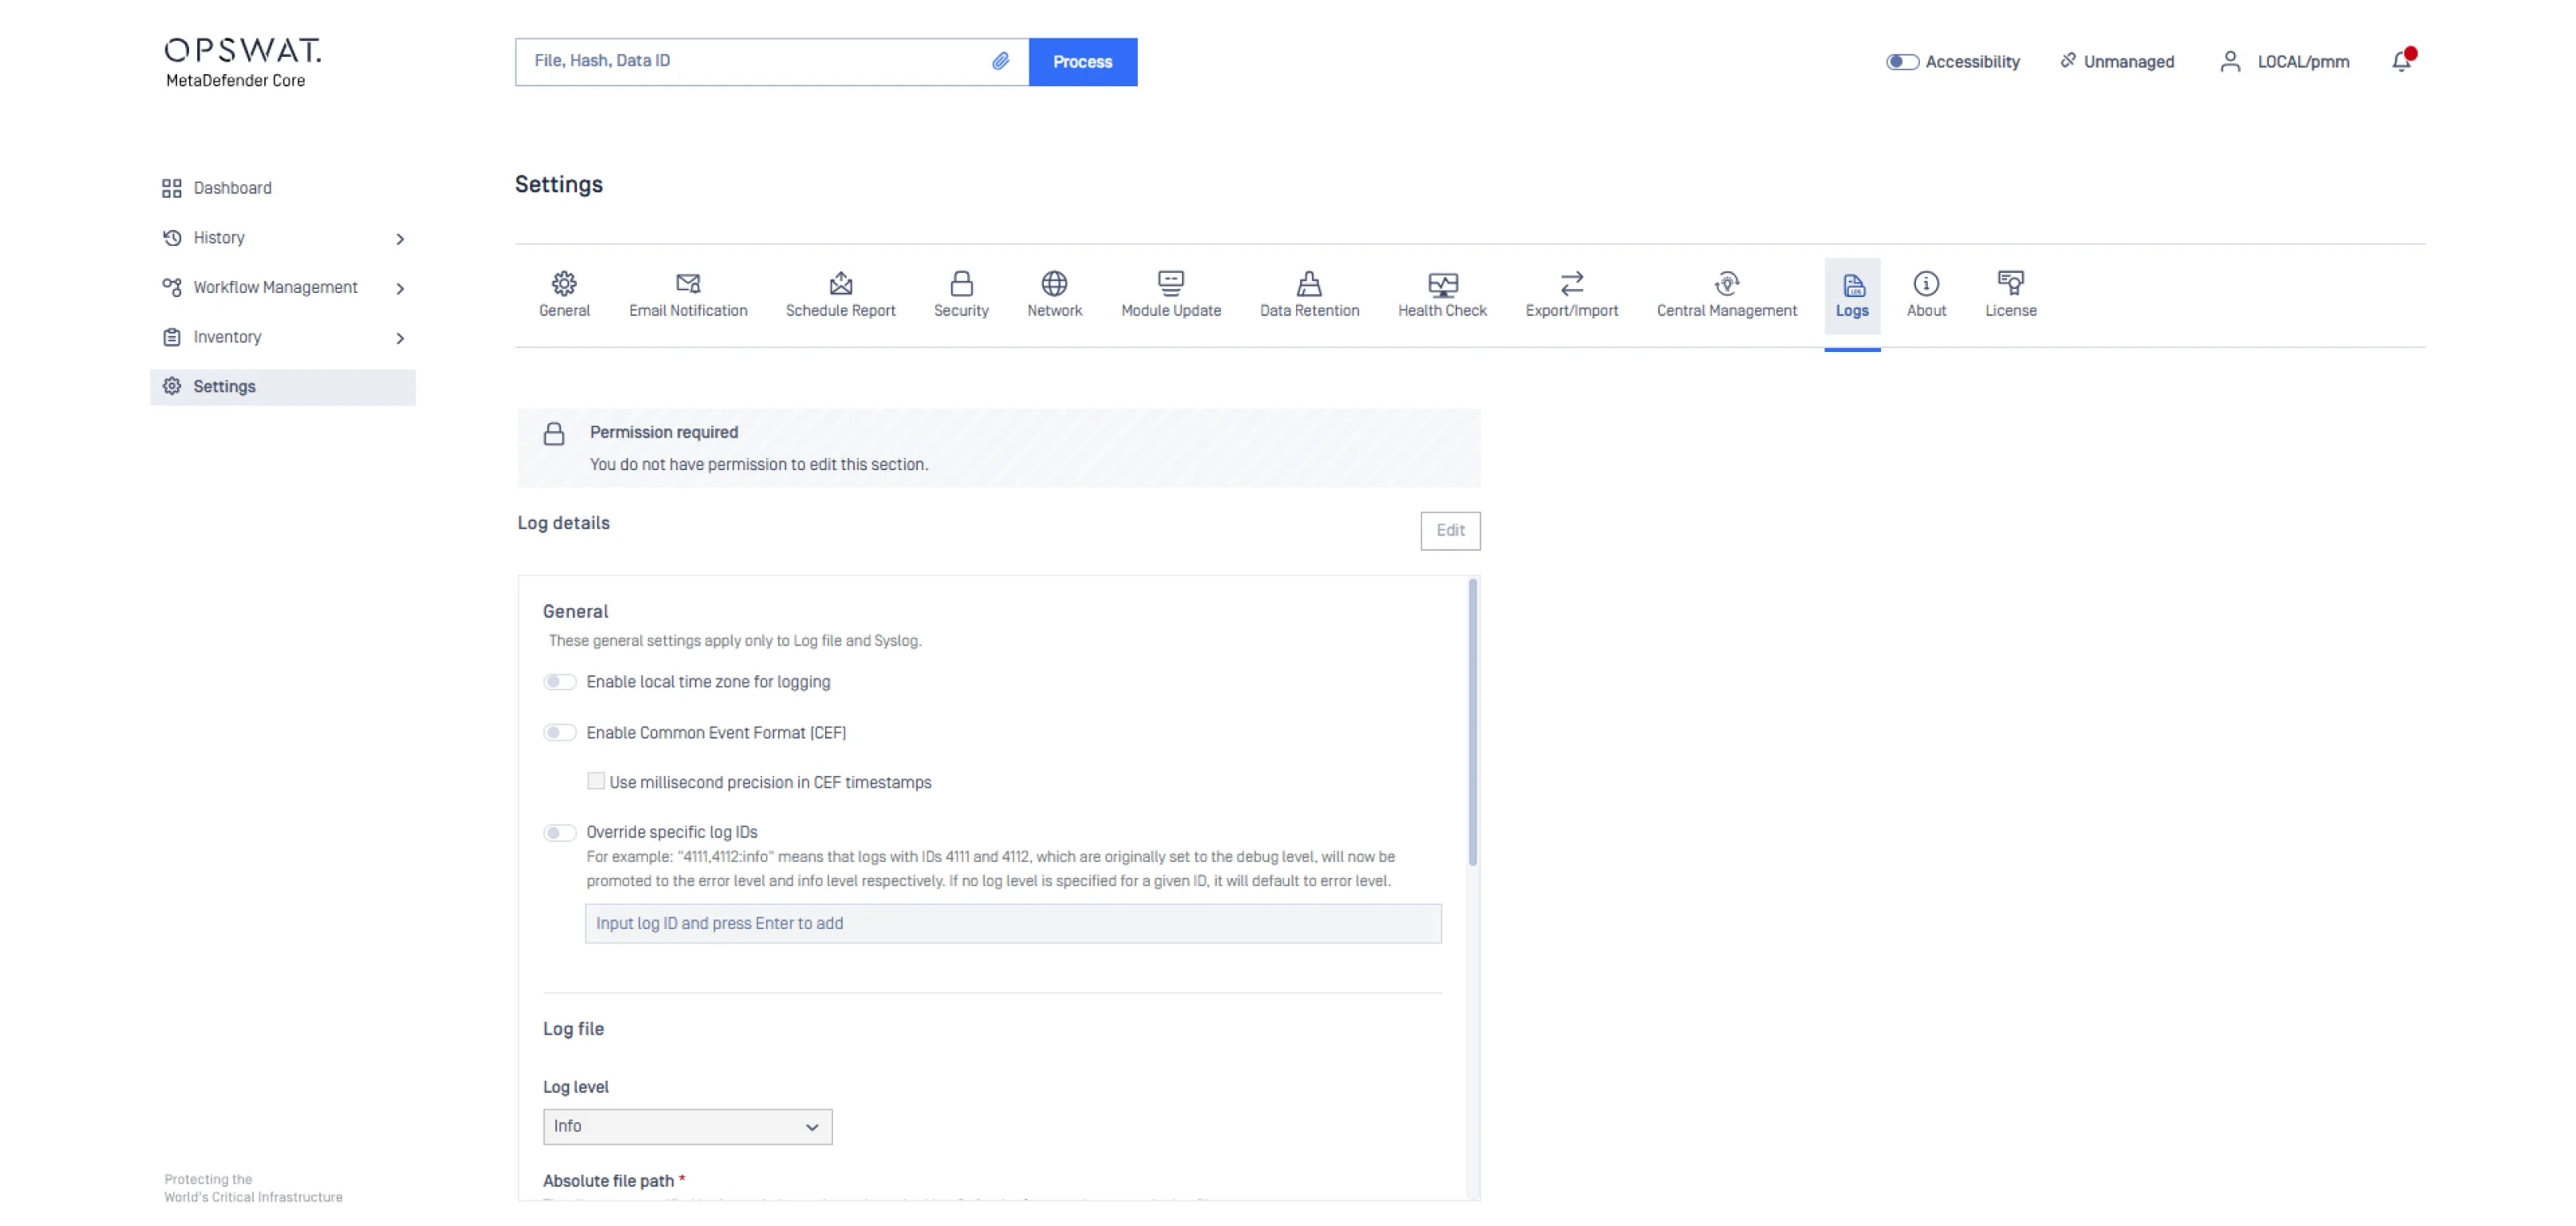Click the paperclip attach file icon
Viewport: 2576px width, 1226px height.
[x=1000, y=61]
